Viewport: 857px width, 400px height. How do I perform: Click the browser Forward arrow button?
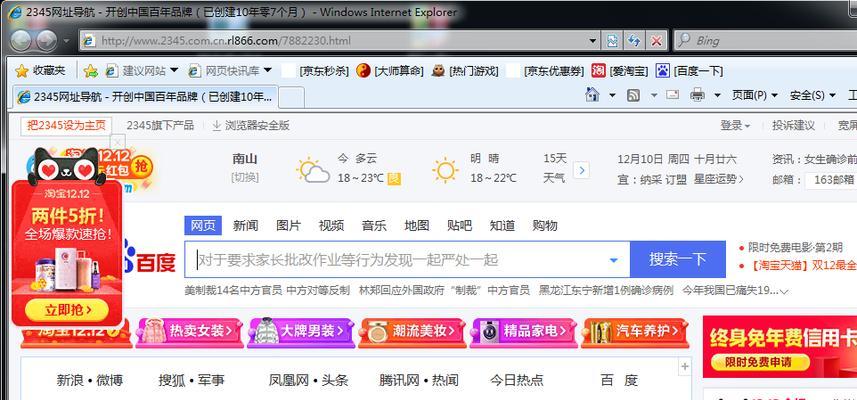(46, 40)
